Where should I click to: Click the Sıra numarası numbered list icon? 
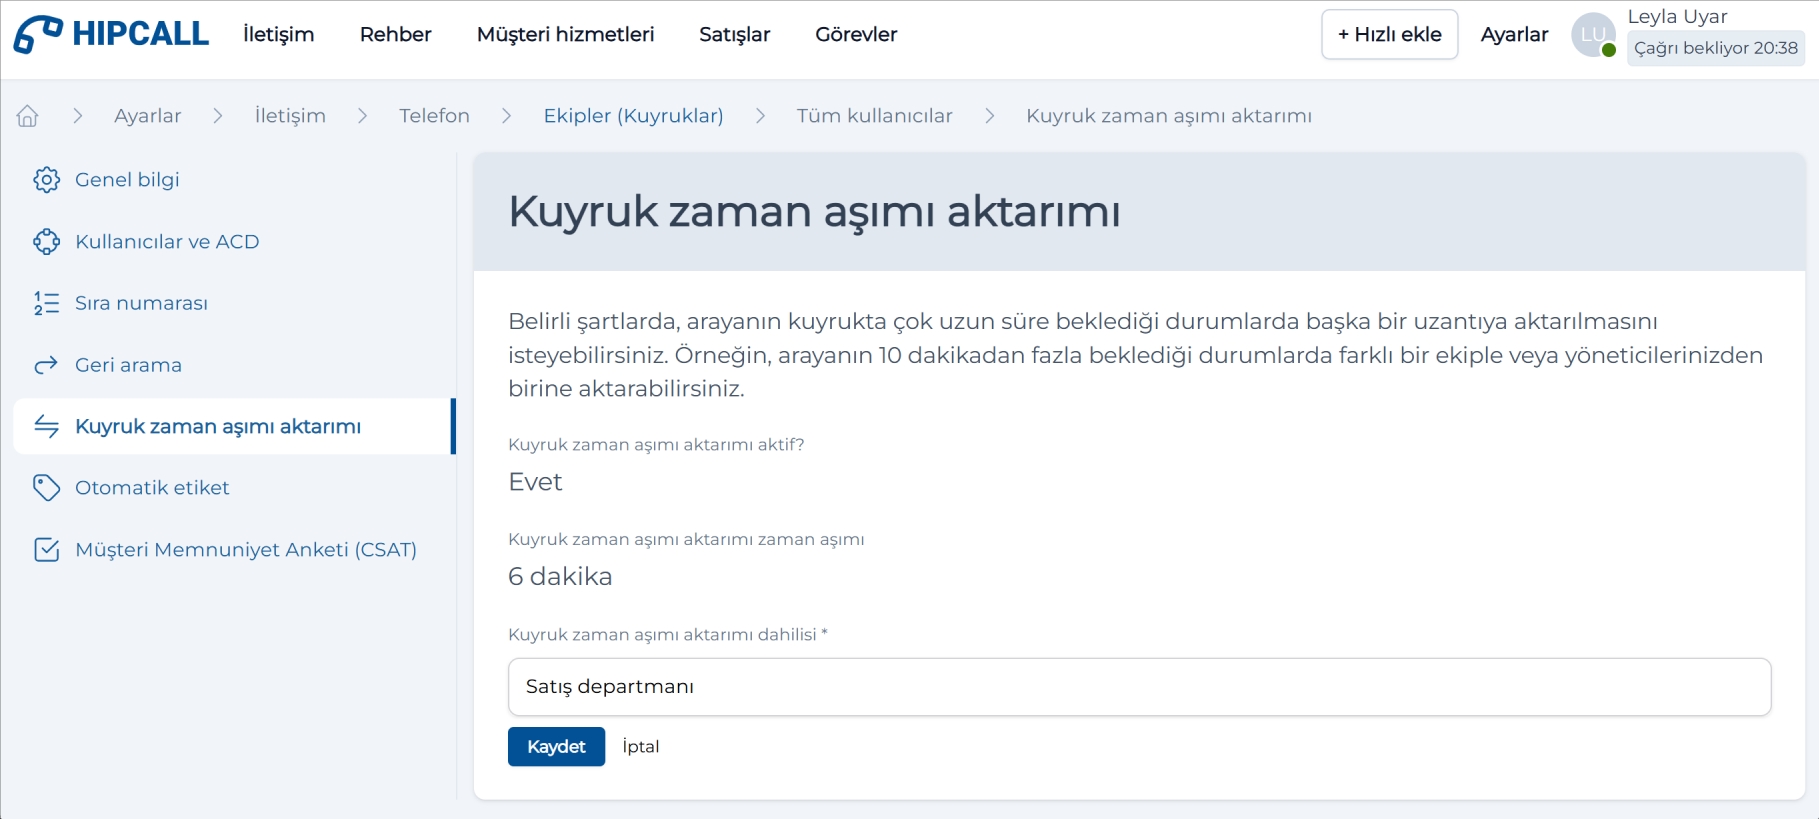click(46, 303)
